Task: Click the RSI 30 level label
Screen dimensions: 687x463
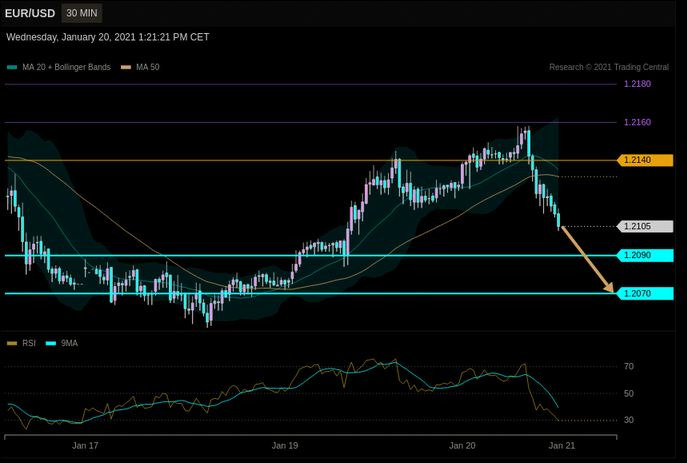Action: pos(629,420)
